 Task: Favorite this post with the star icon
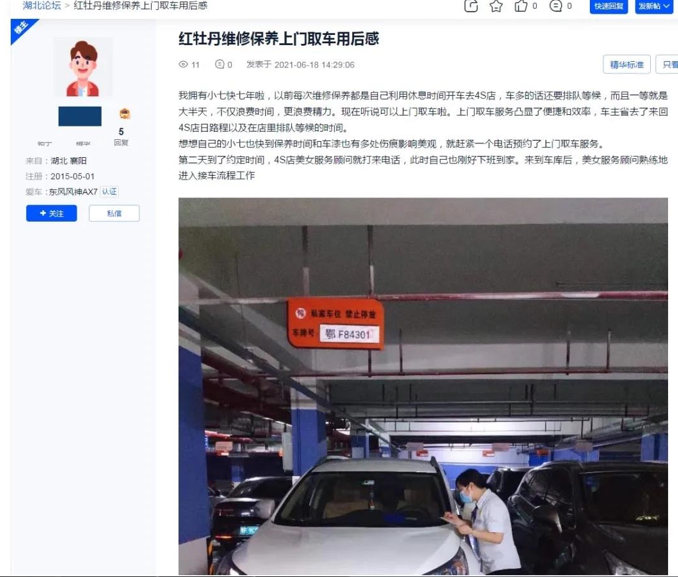tap(496, 6)
